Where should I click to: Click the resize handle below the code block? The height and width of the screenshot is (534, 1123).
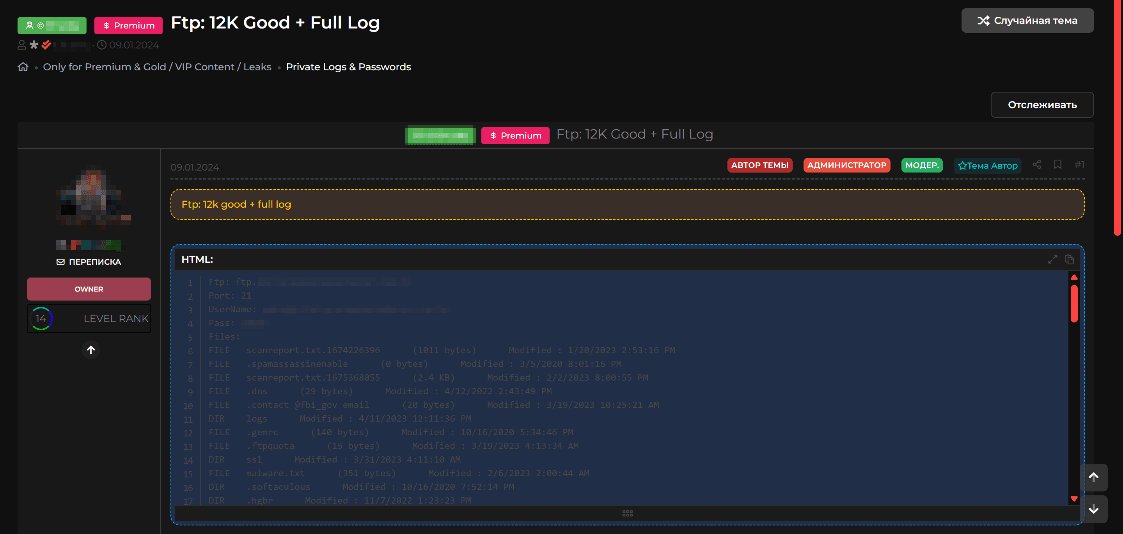[x=627, y=513]
